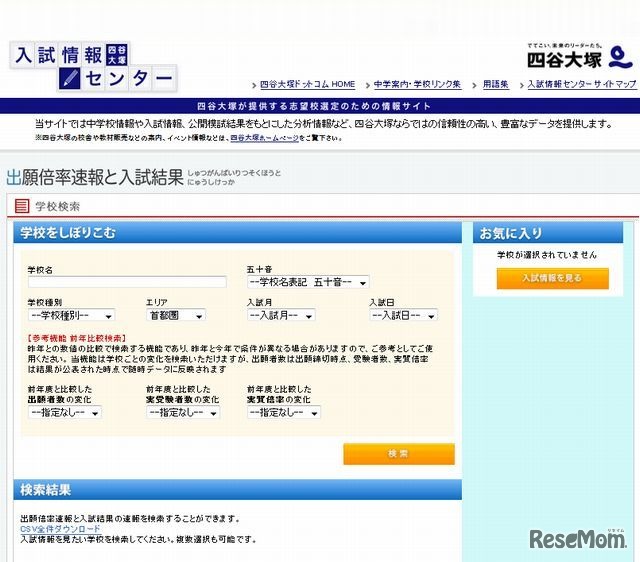Viewport: 640px width, 562px height.
Task: Open 中学案内・学校リンク集 link
Action: 417,84
